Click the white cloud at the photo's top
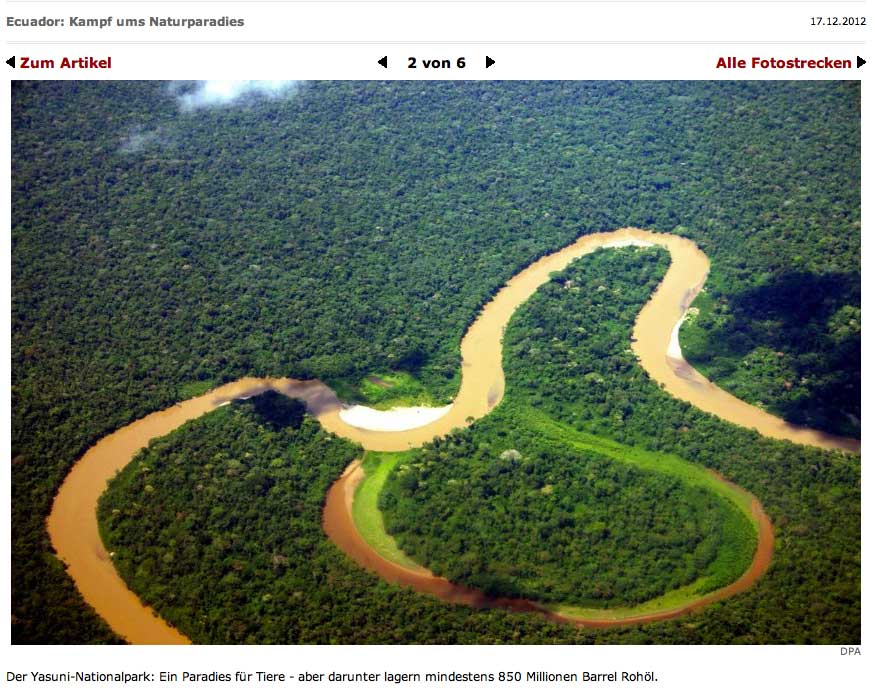 [x=232, y=92]
